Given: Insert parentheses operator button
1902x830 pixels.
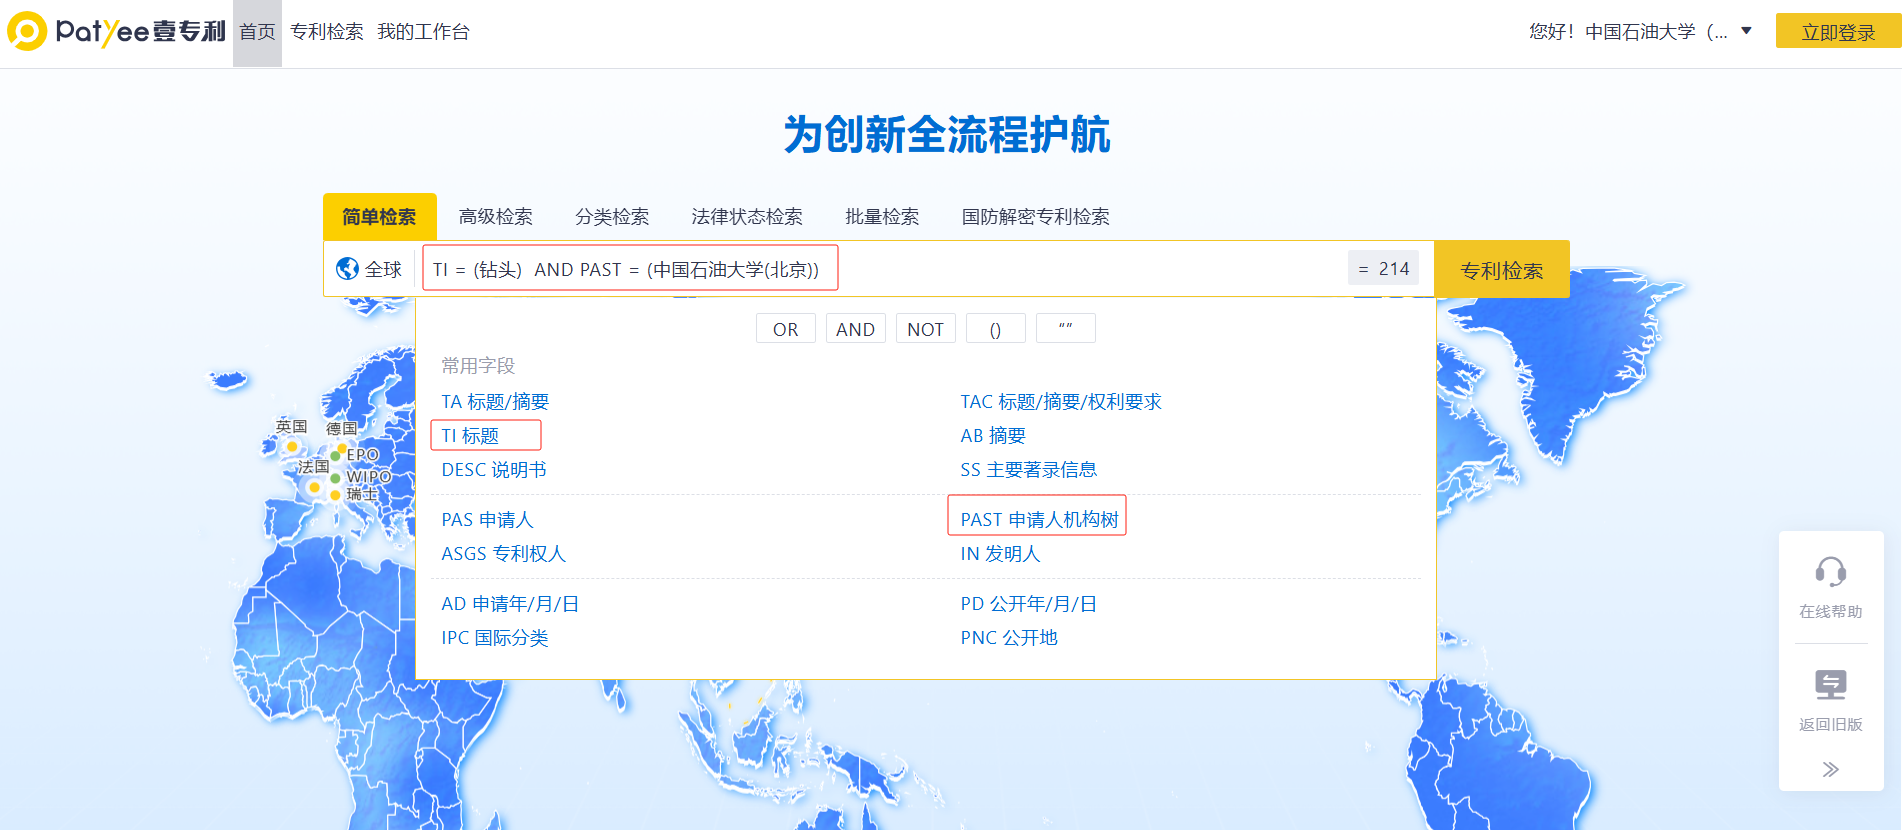Looking at the screenshot, I should pyautogui.click(x=995, y=329).
